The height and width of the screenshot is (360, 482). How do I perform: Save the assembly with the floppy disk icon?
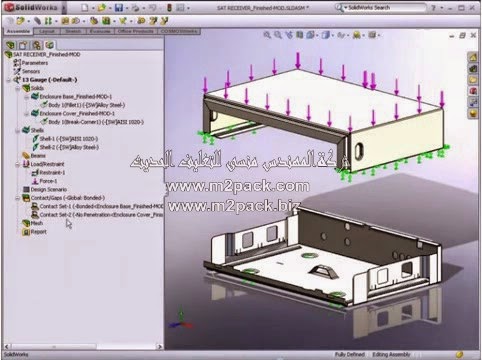(119, 7)
